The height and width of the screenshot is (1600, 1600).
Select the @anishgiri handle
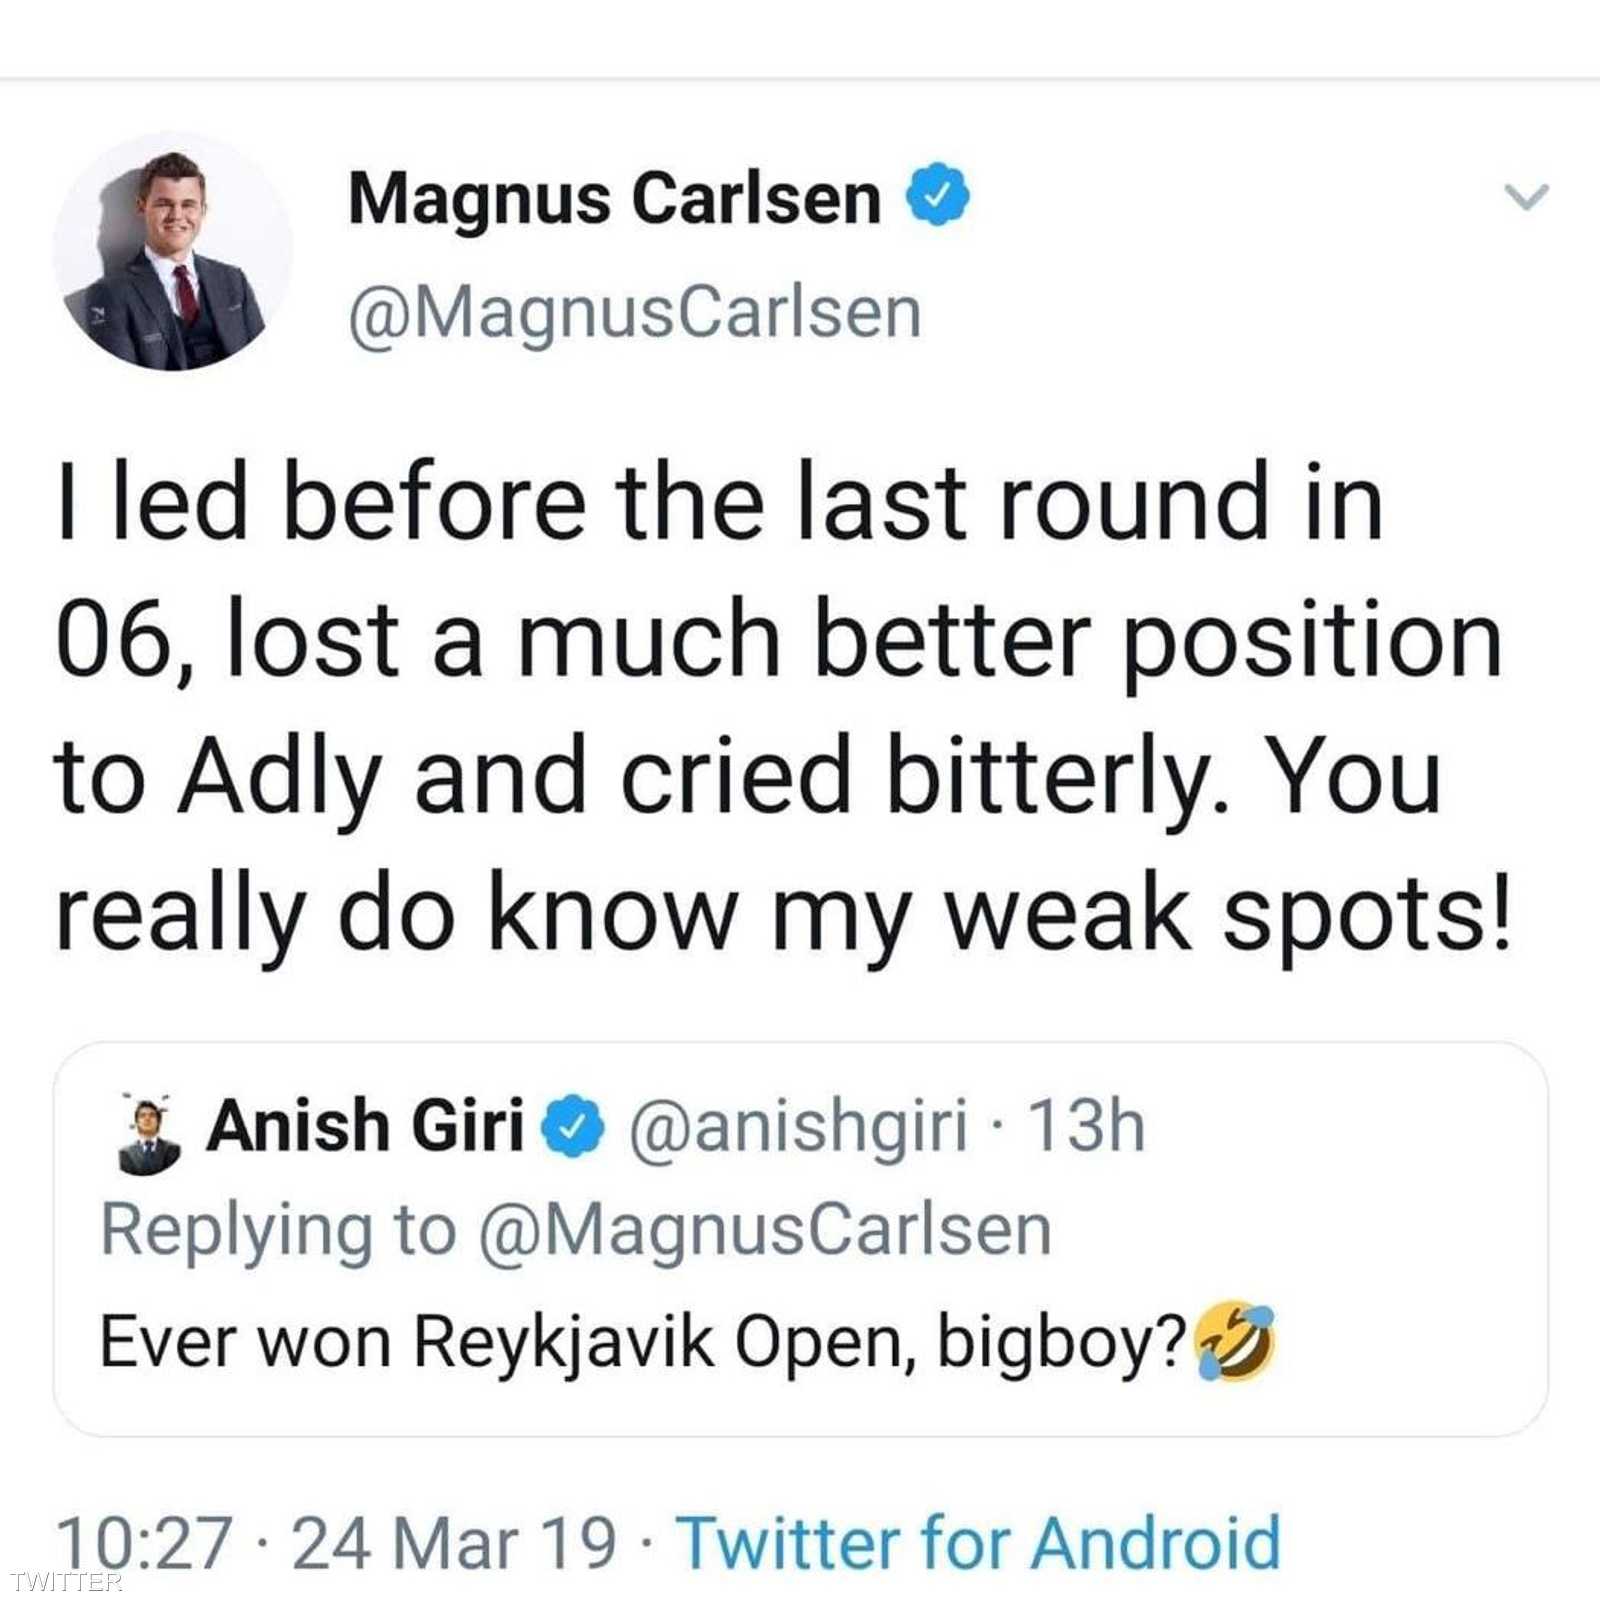pyautogui.click(x=798, y=1127)
